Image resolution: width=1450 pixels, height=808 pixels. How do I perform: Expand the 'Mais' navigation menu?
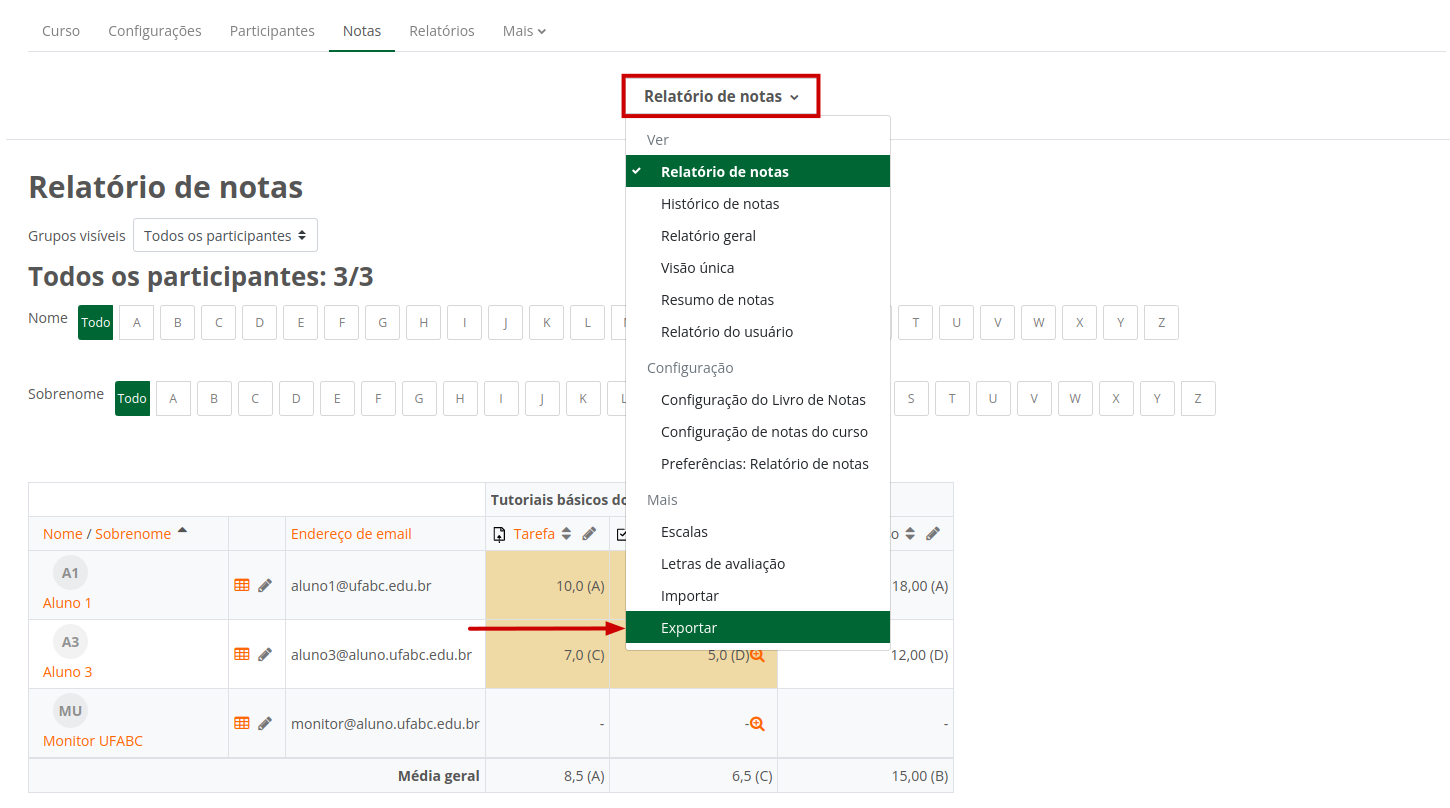[x=524, y=31]
